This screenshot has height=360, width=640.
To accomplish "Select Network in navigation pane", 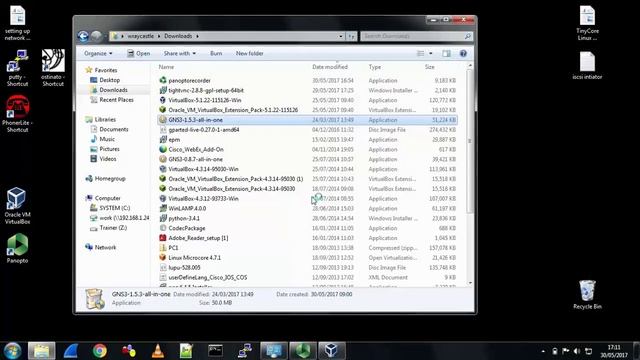I will 101,247.
